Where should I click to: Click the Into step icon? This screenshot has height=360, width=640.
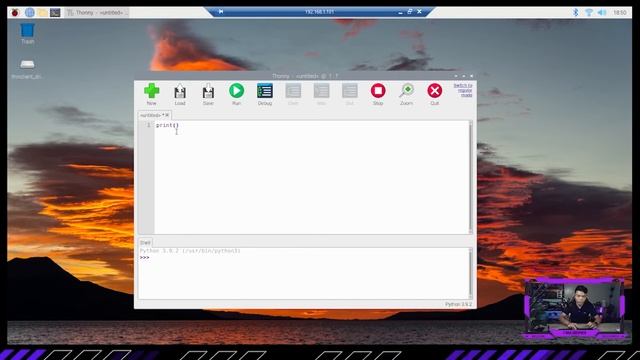(x=321, y=91)
